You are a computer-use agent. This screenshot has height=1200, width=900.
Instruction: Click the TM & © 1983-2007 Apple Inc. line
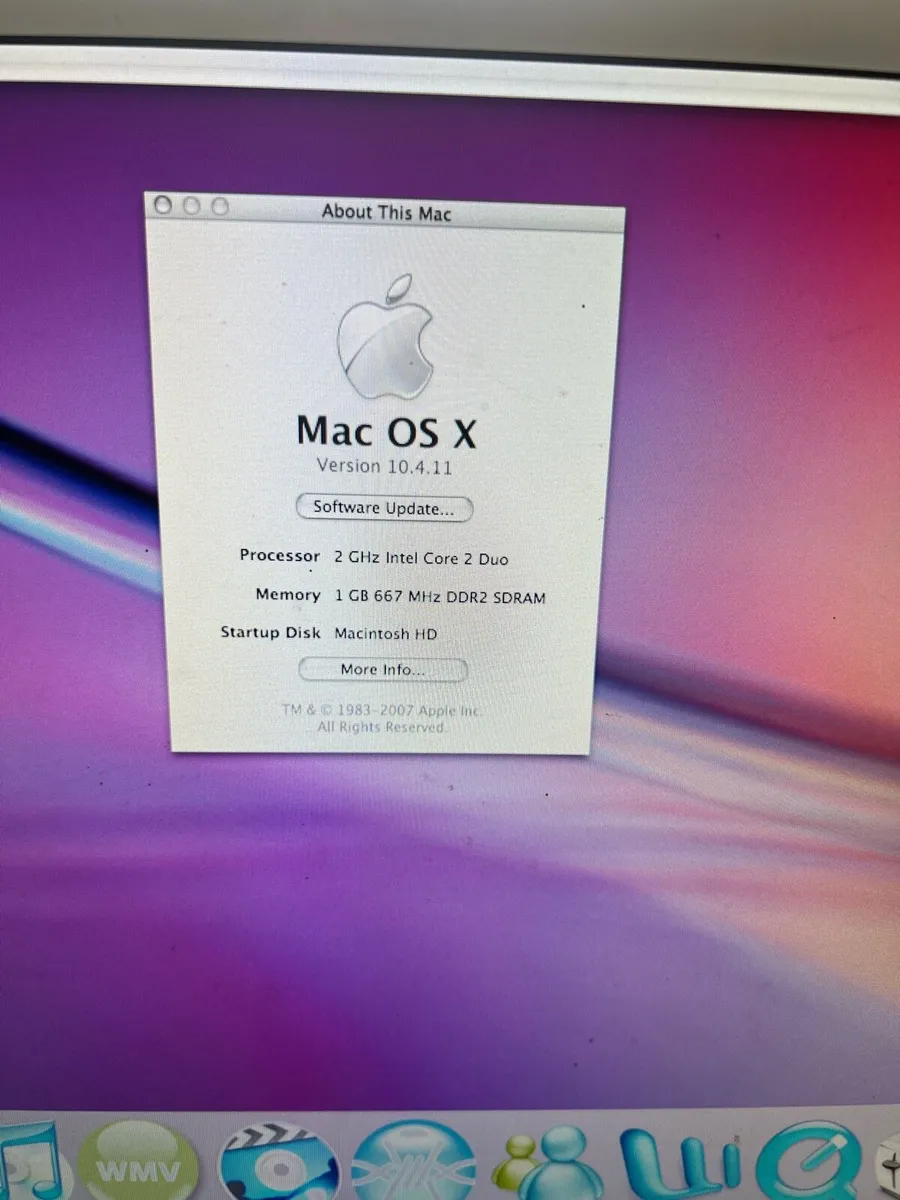pyautogui.click(x=381, y=710)
